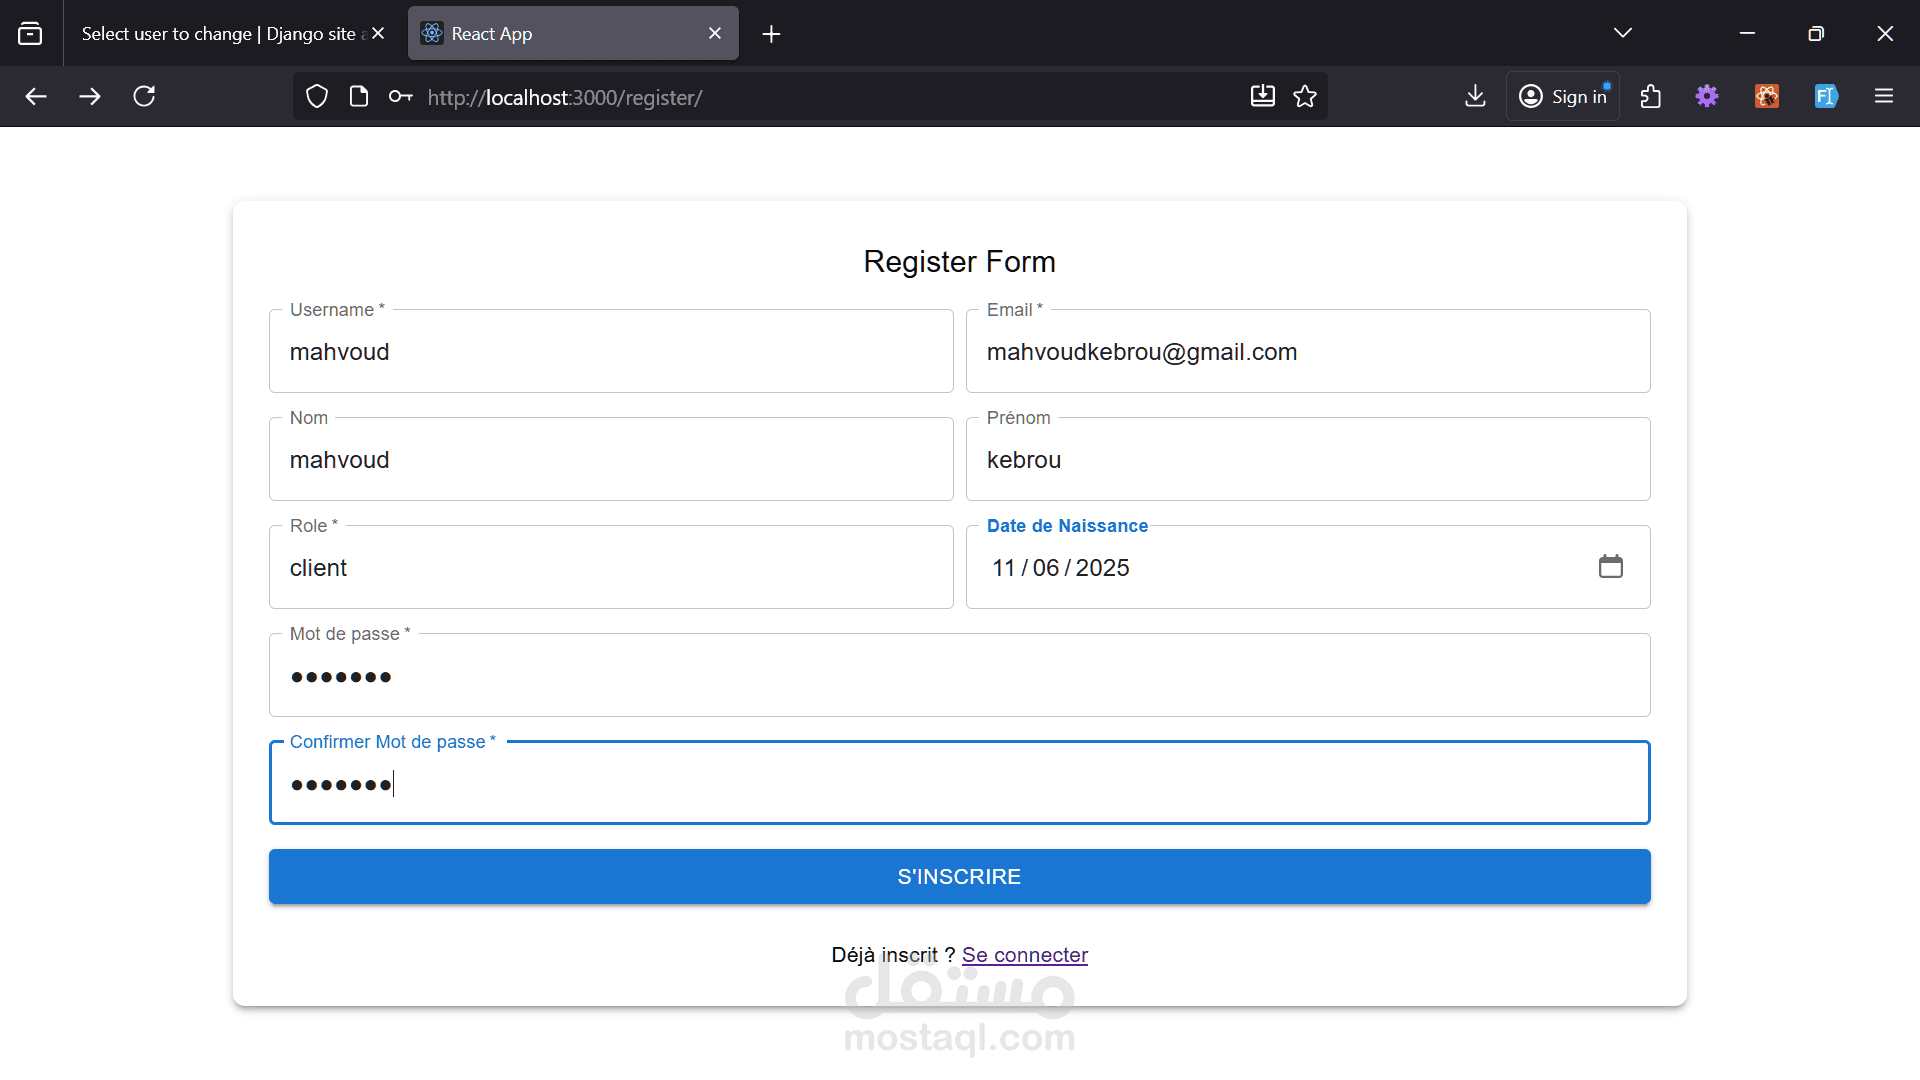Click the extensions puzzle icon
The width and height of the screenshot is (1920, 1080).
tap(1651, 97)
